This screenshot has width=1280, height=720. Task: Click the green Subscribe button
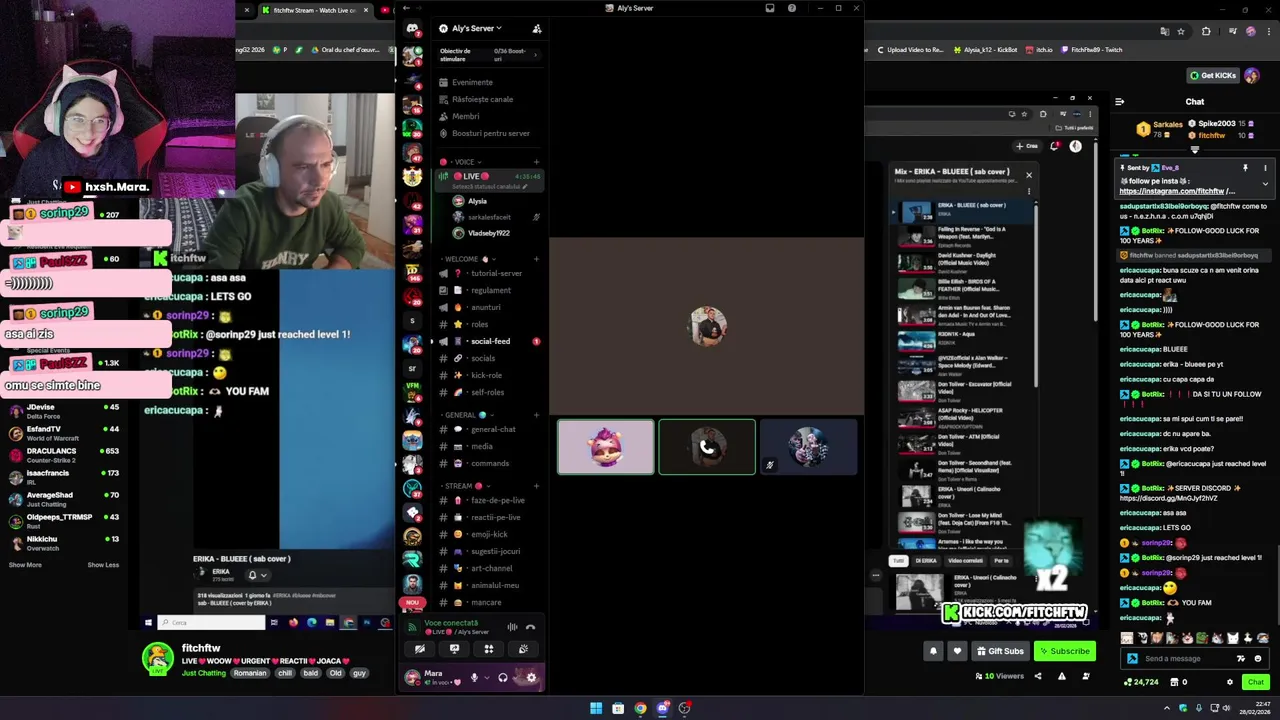click(1065, 651)
